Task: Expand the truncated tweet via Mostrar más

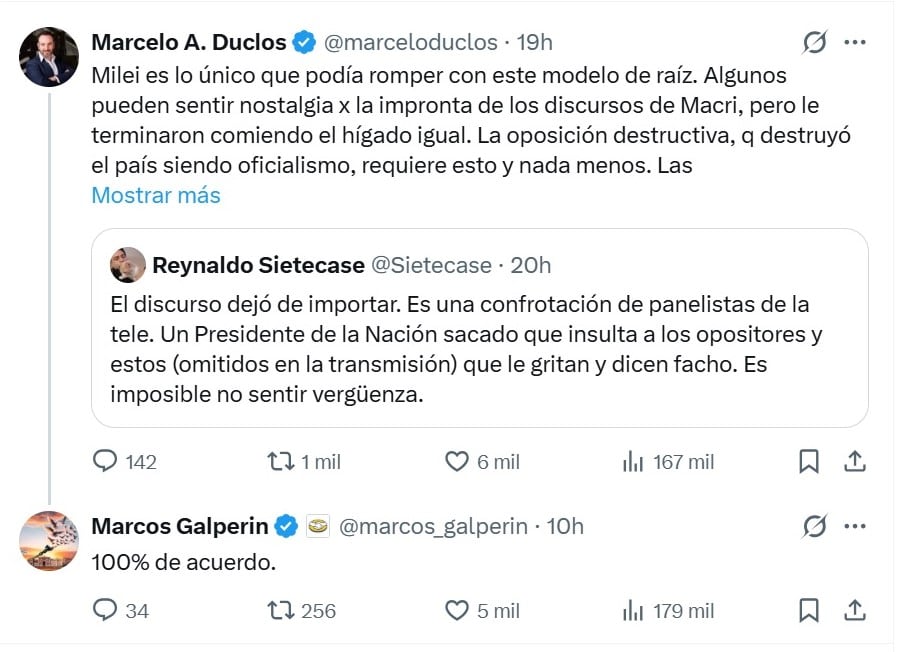Action: [155, 195]
